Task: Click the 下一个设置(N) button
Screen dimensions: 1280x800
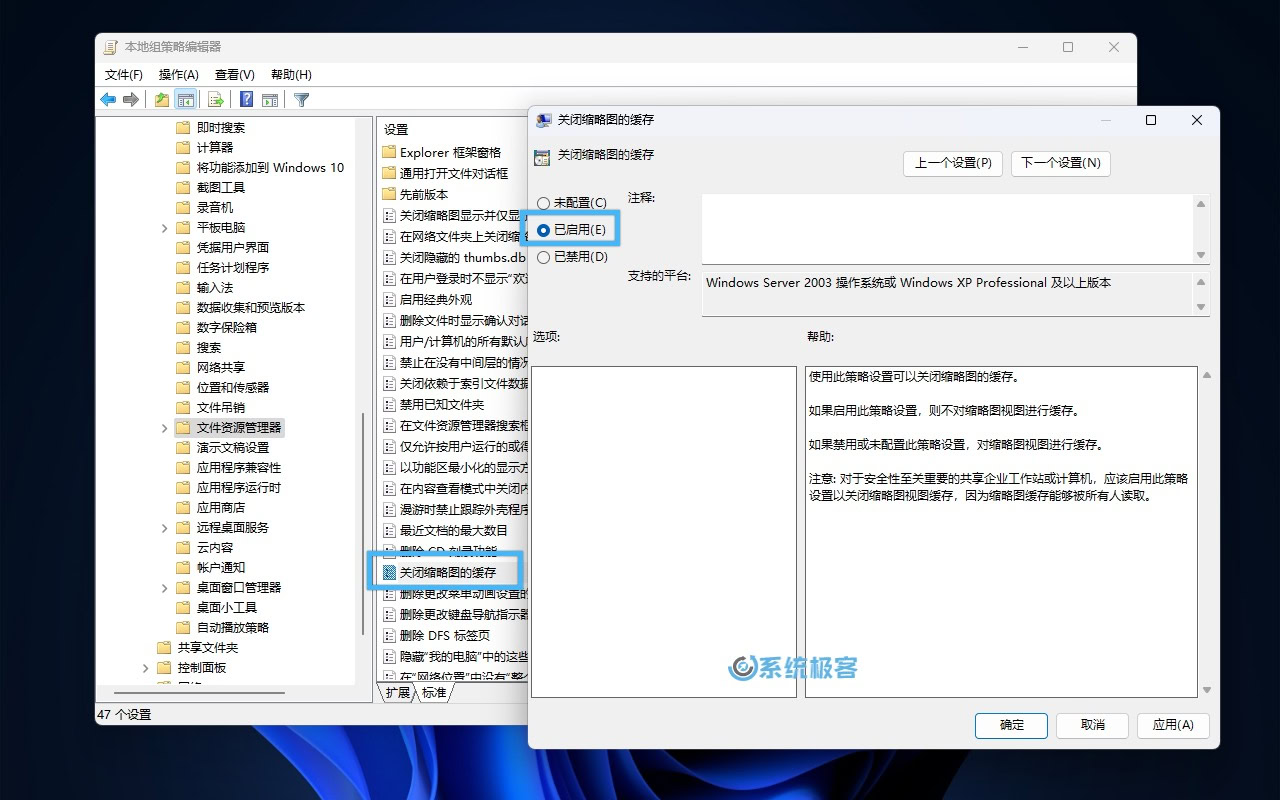Action: click(x=1061, y=163)
